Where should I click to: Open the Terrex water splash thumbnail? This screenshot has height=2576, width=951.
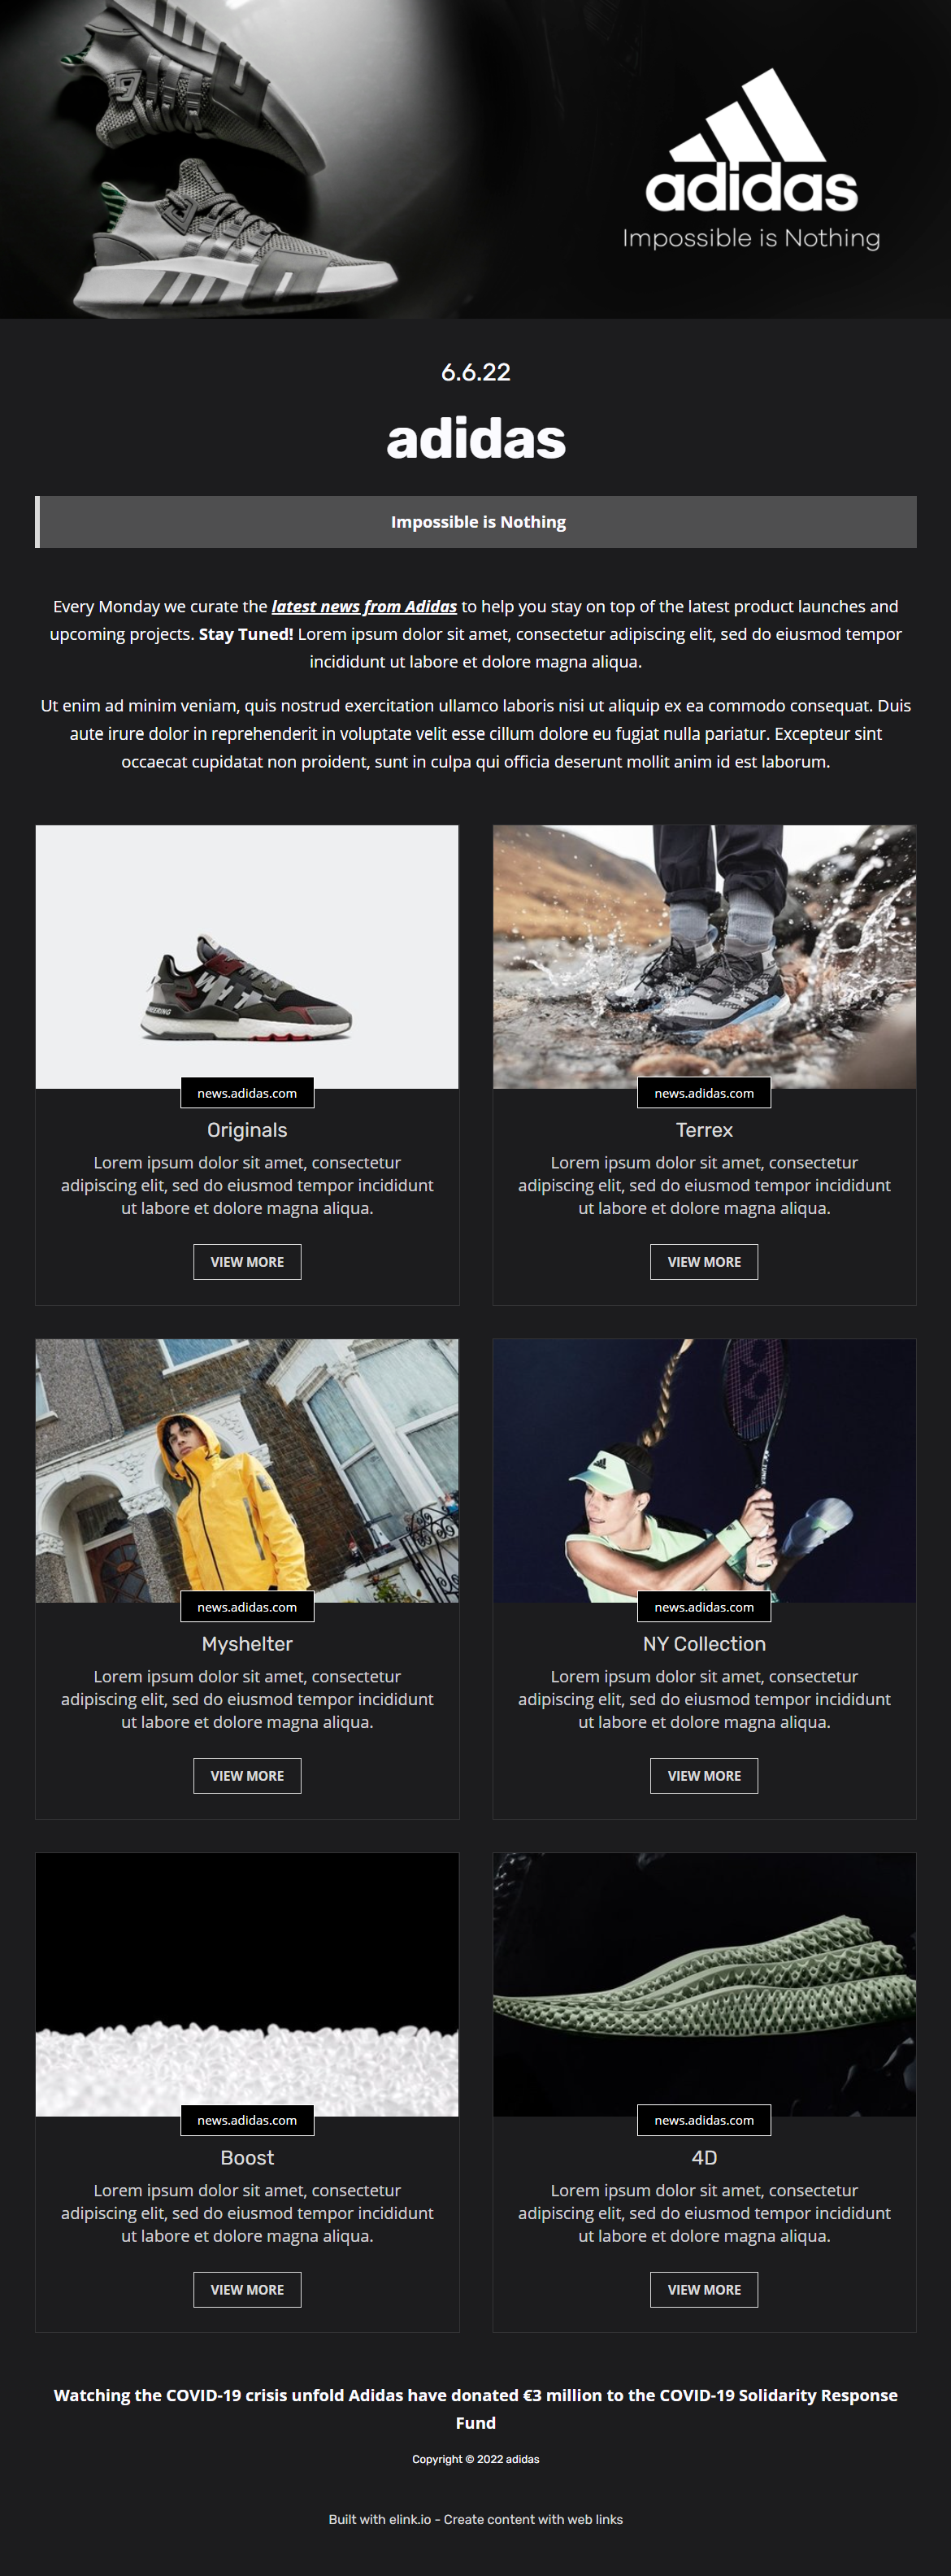point(704,956)
